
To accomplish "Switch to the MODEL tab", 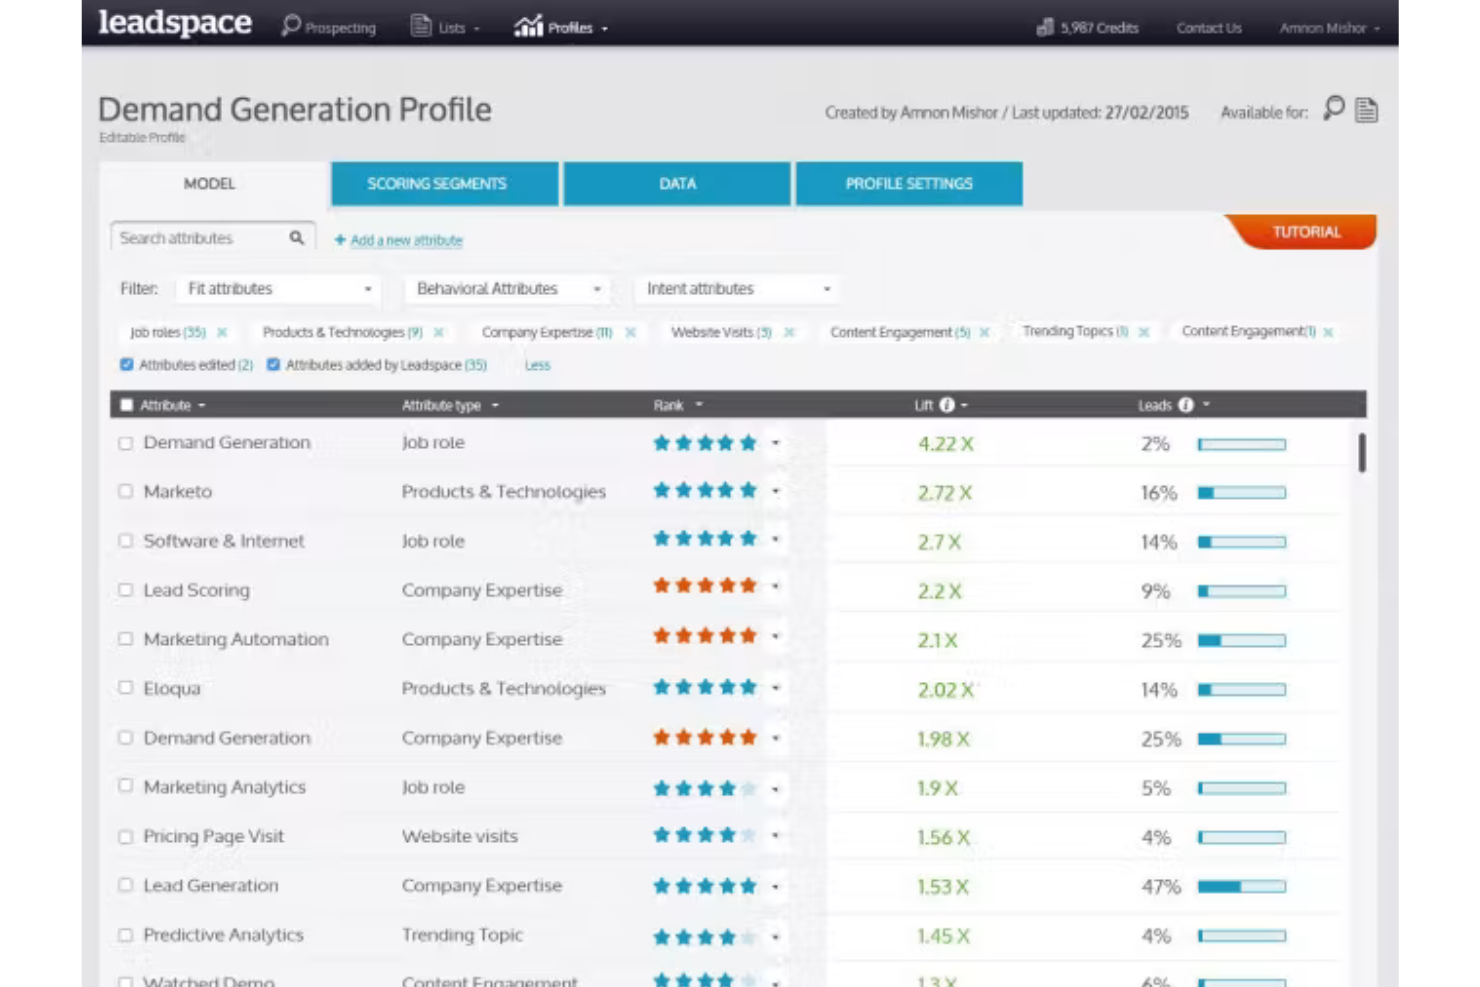I will point(210,184).
